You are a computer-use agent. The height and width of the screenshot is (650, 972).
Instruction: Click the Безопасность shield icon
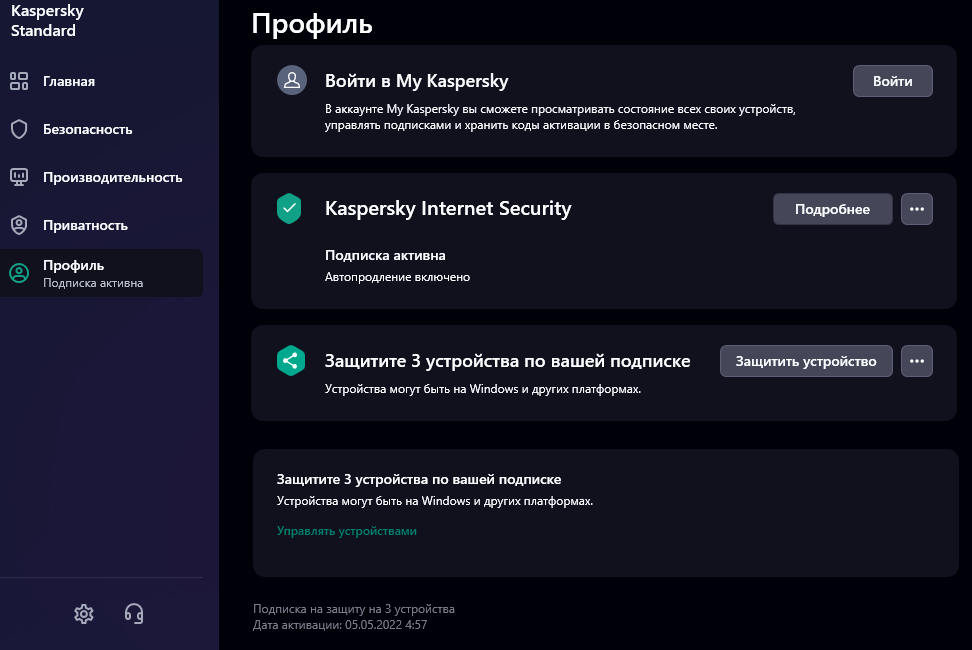(x=19, y=130)
